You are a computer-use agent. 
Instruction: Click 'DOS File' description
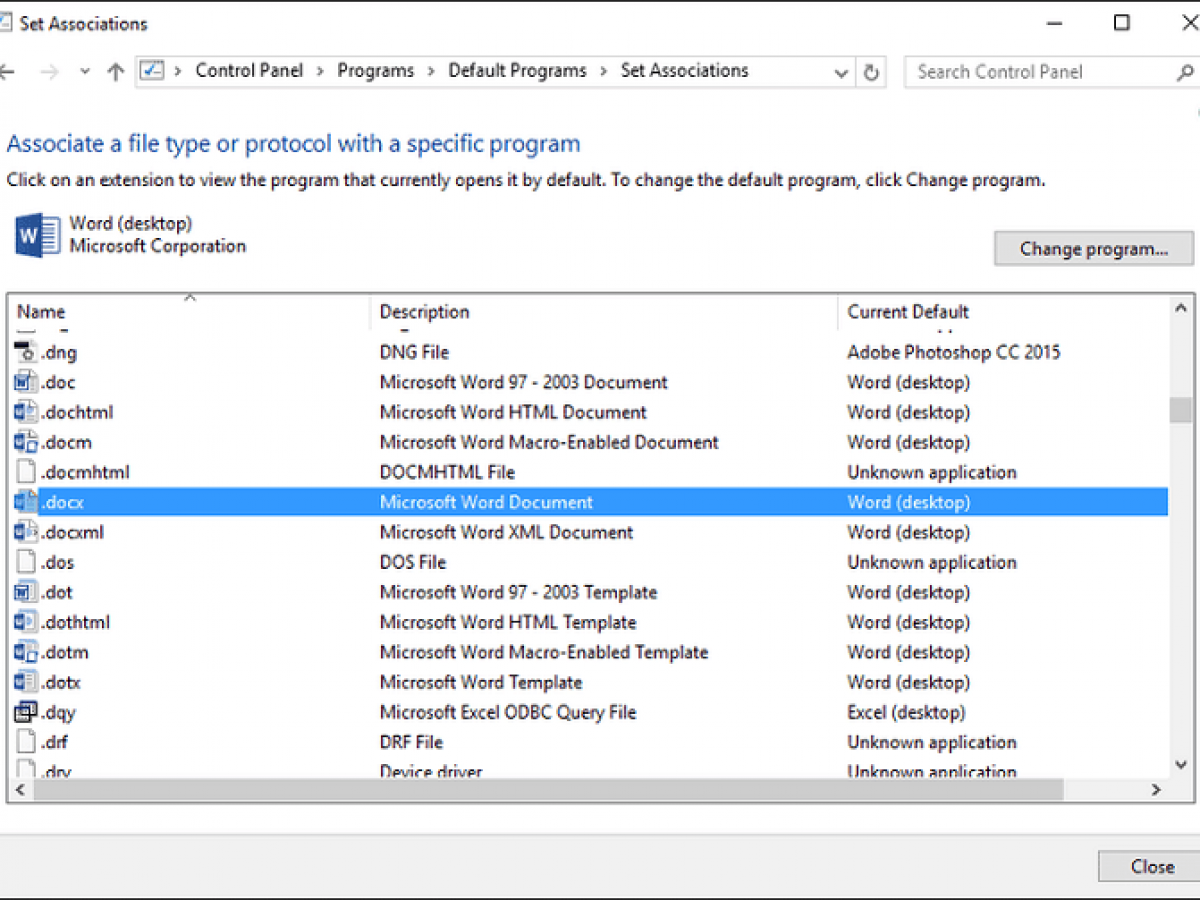point(413,562)
